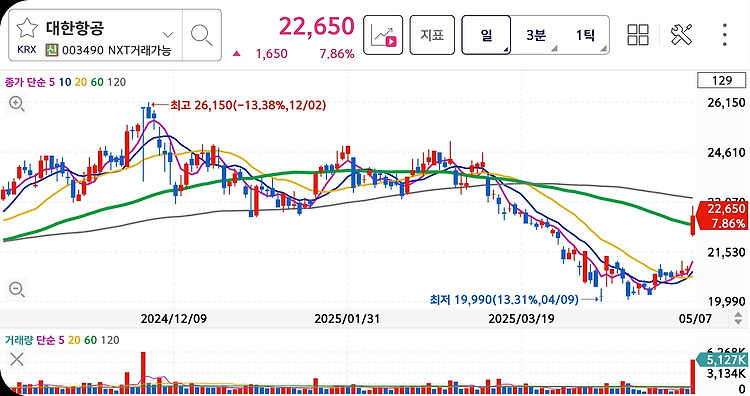
Task: Open the three-dot more options menu
Action: pyautogui.click(x=725, y=35)
